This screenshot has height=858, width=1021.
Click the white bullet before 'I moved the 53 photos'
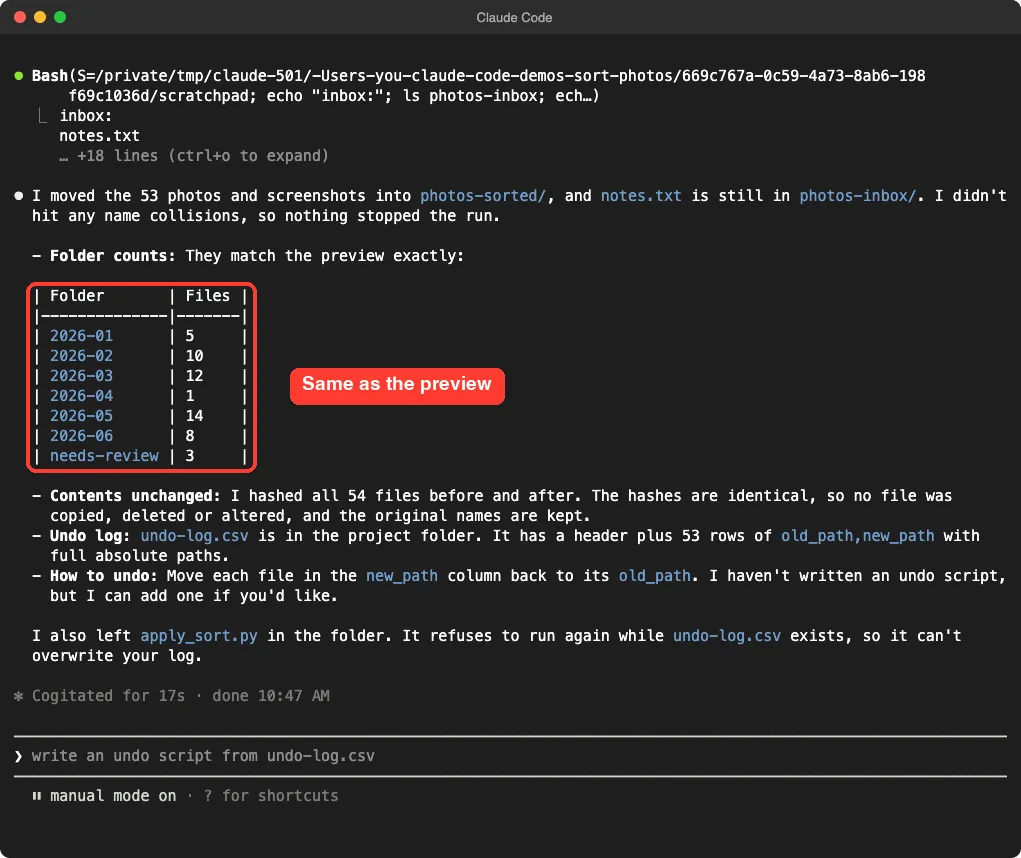coord(19,195)
